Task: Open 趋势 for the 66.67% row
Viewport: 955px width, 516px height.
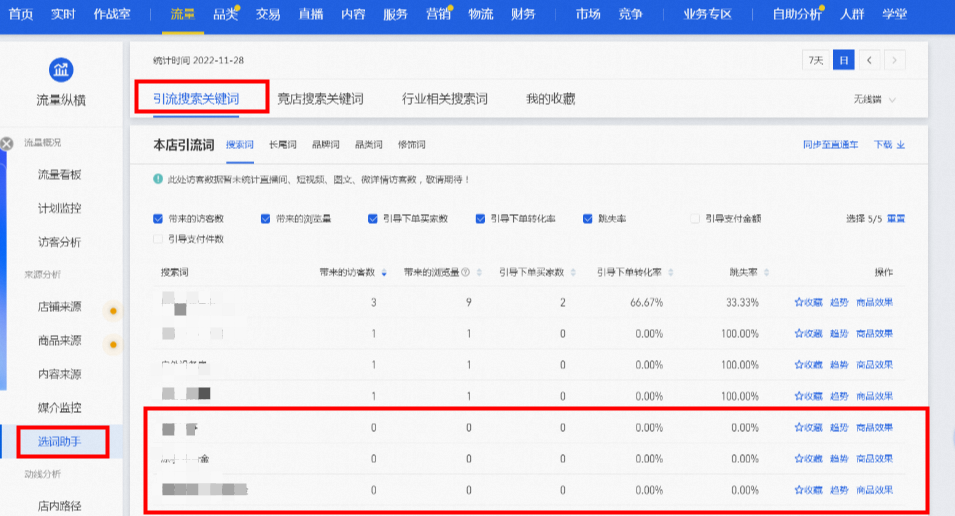Action: [839, 302]
